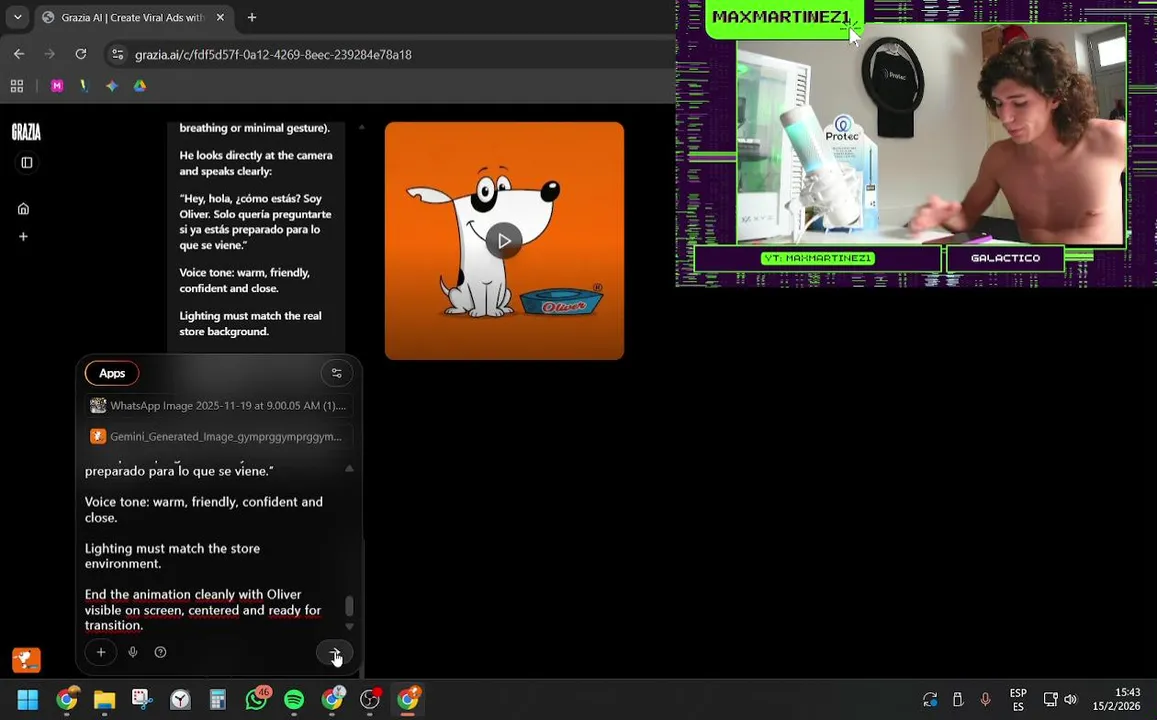
Task: Click the text 'End the animation cleanly with Oliver'
Action: 193,595
